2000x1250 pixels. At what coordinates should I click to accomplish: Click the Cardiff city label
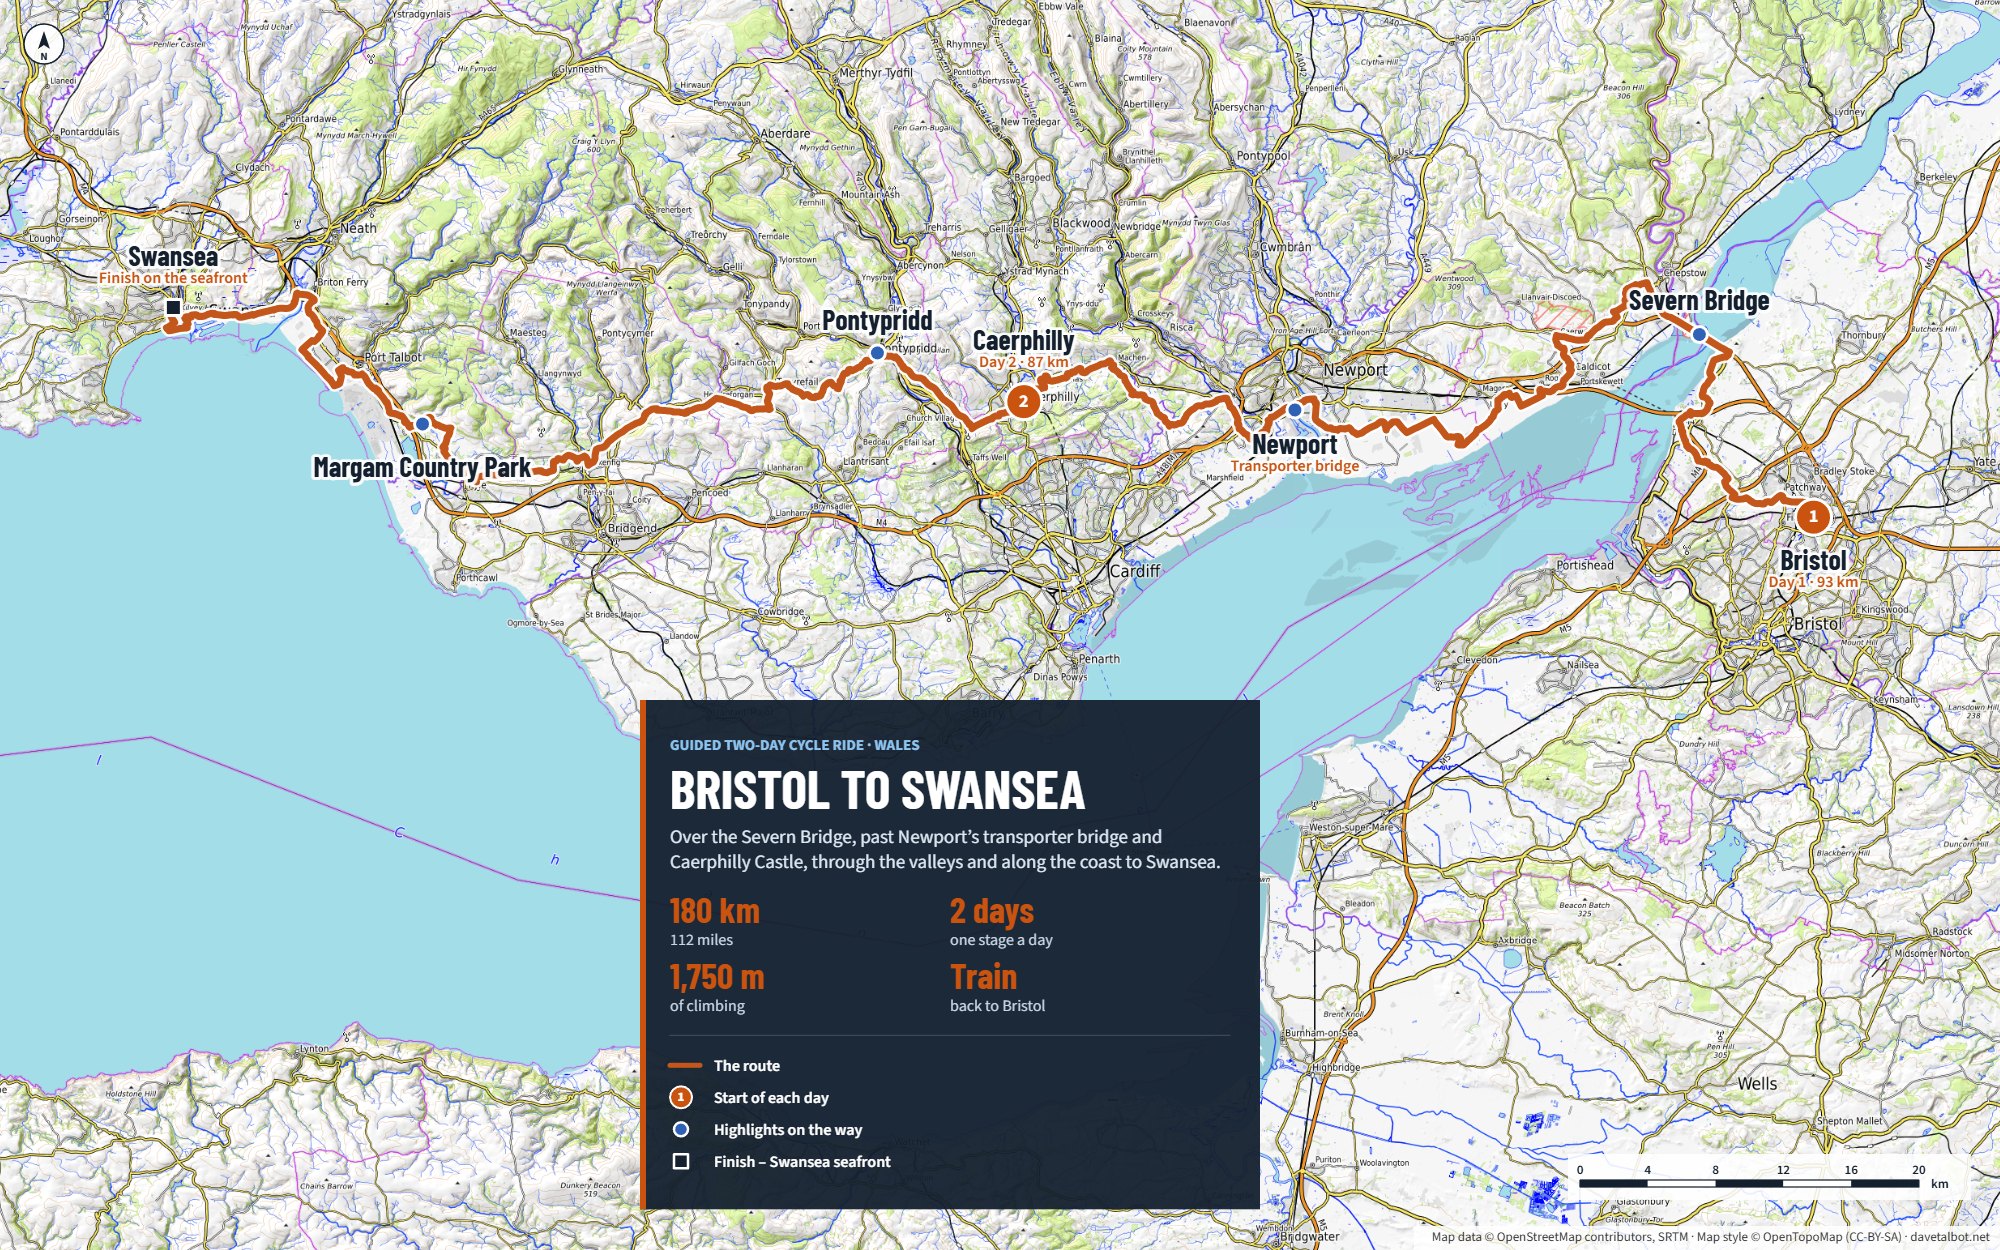coord(1135,571)
